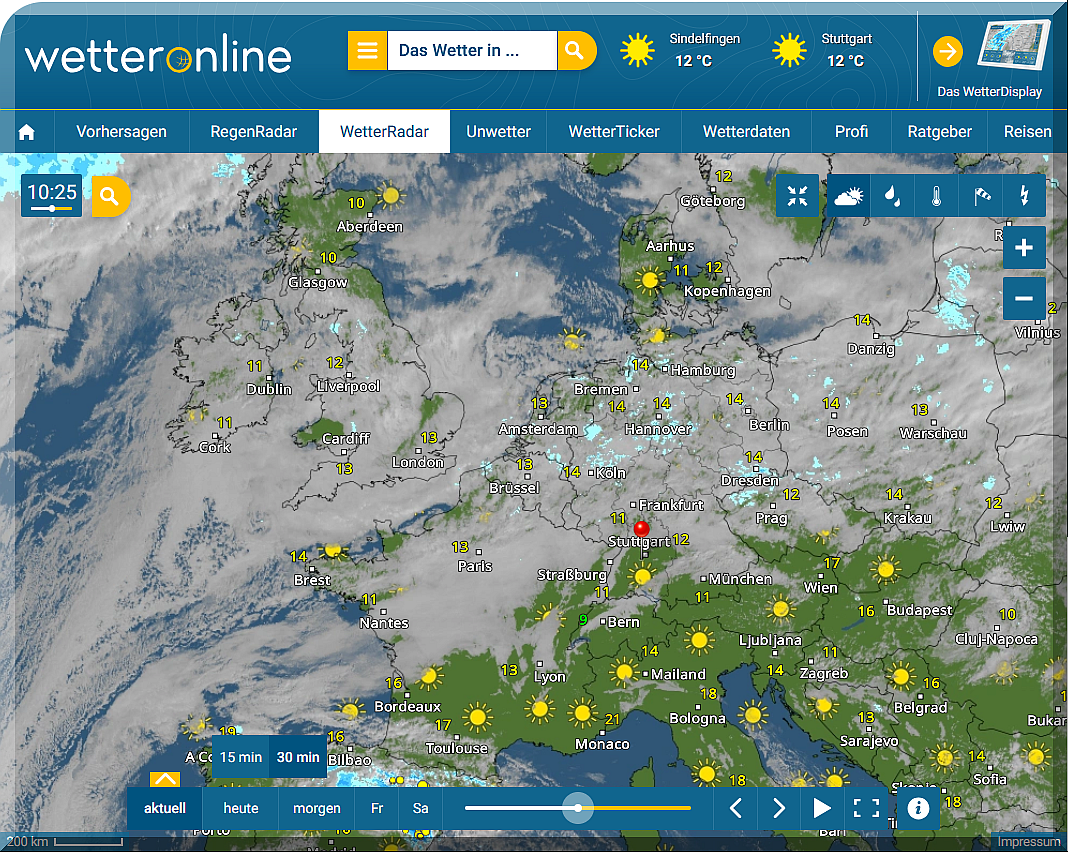Click the yellow search magnifier button in header

click(x=576, y=51)
